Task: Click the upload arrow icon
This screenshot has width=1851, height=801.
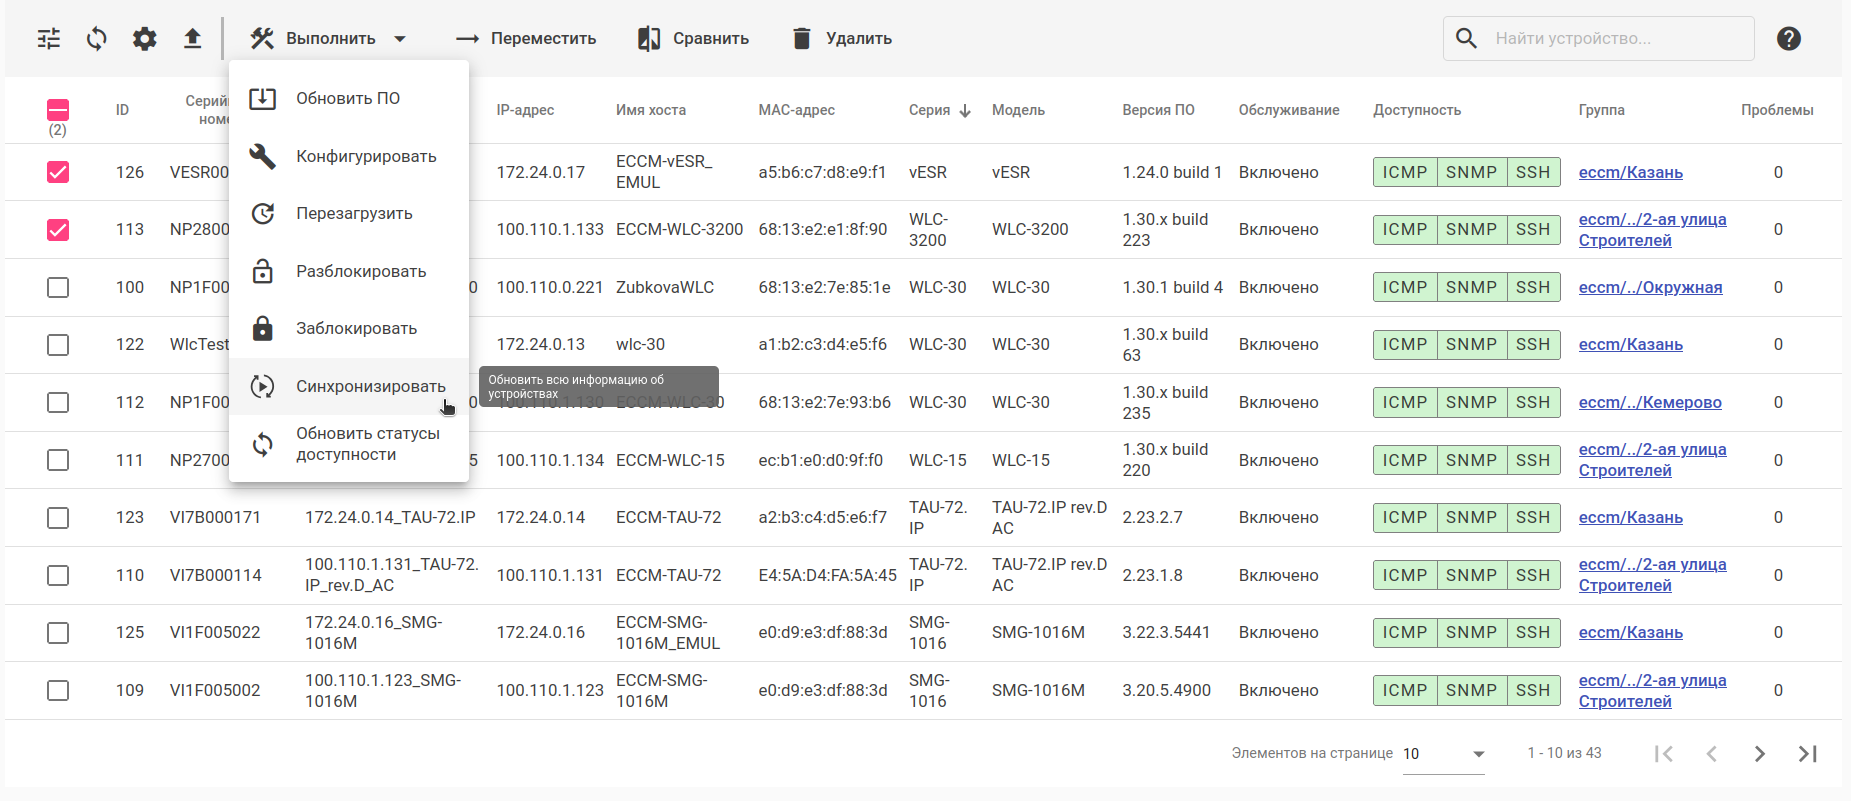Action: point(193,39)
